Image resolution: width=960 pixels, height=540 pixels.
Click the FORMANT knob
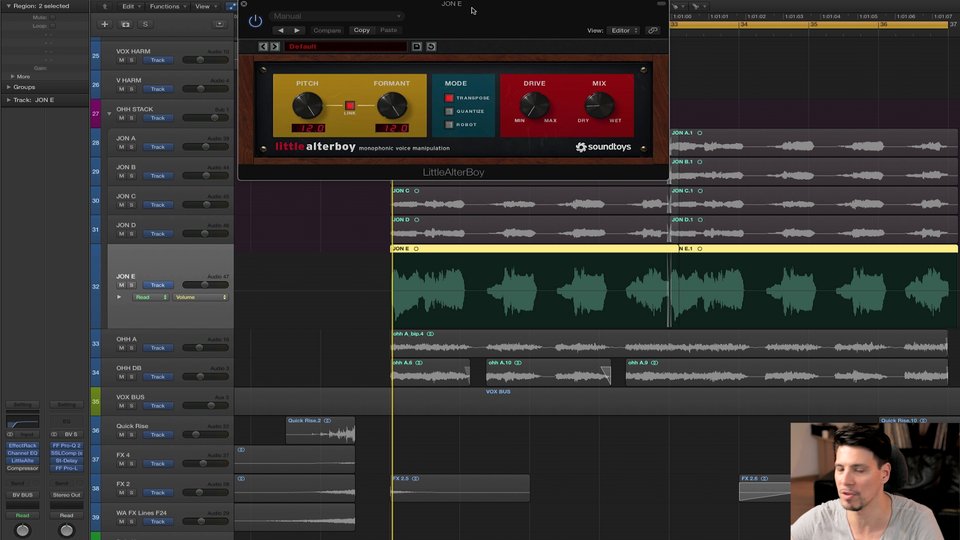point(392,105)
